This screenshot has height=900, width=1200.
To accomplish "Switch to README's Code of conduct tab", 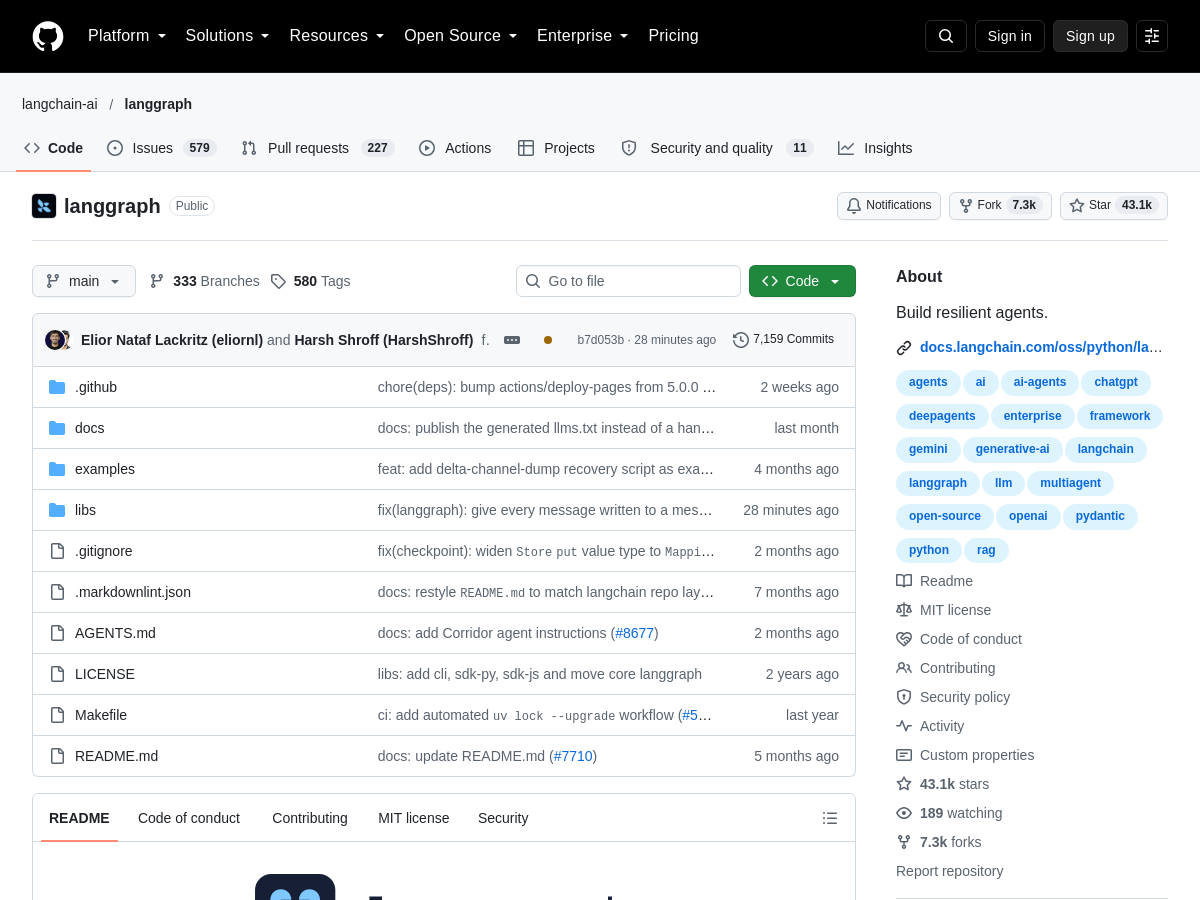I will 189,818.
